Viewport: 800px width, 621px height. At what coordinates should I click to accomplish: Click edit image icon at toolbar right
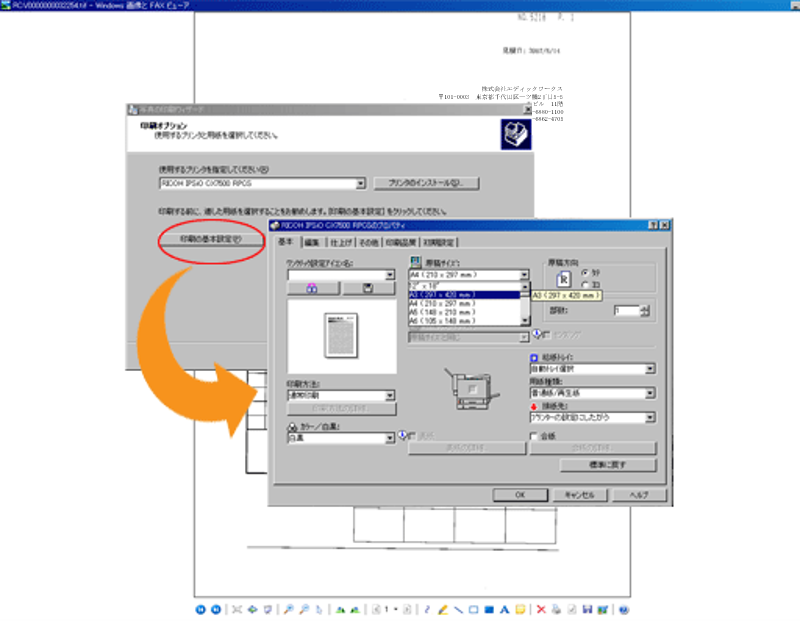(603, 609)
